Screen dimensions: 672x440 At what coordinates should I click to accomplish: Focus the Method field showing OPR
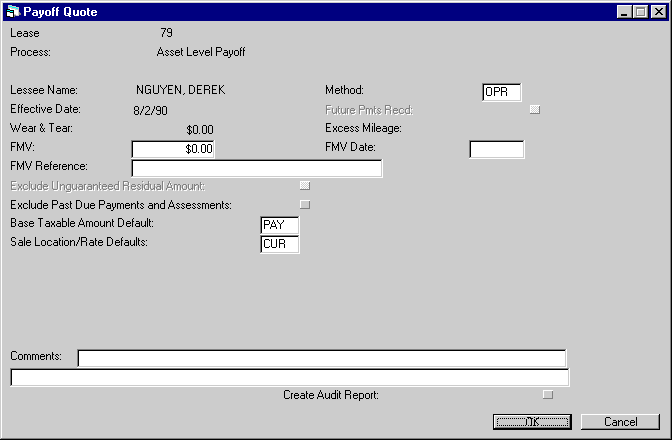502,92
